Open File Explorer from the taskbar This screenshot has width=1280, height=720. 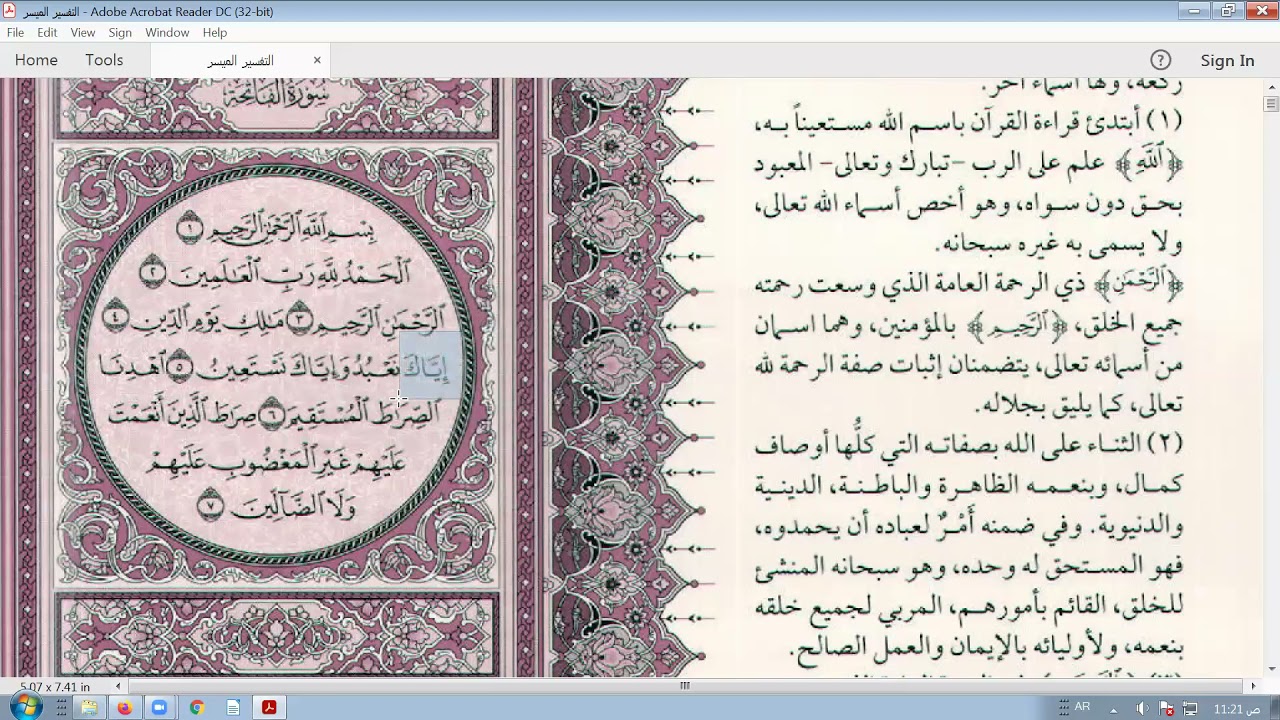pyautogui.click(x=89, y=708)
